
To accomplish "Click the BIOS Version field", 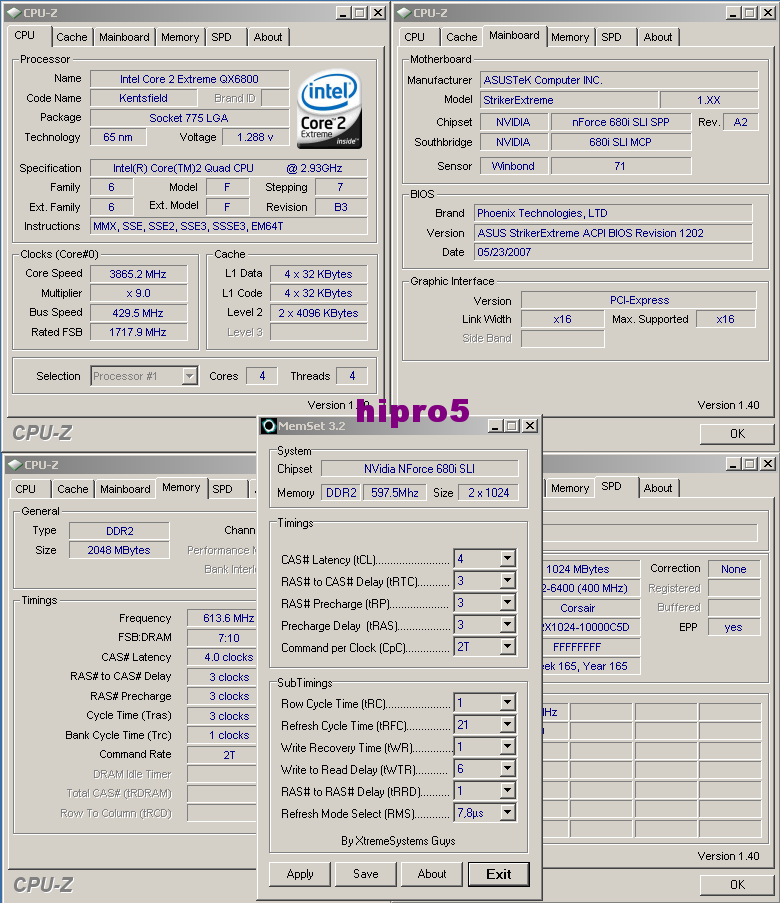I will coord(613,233).
